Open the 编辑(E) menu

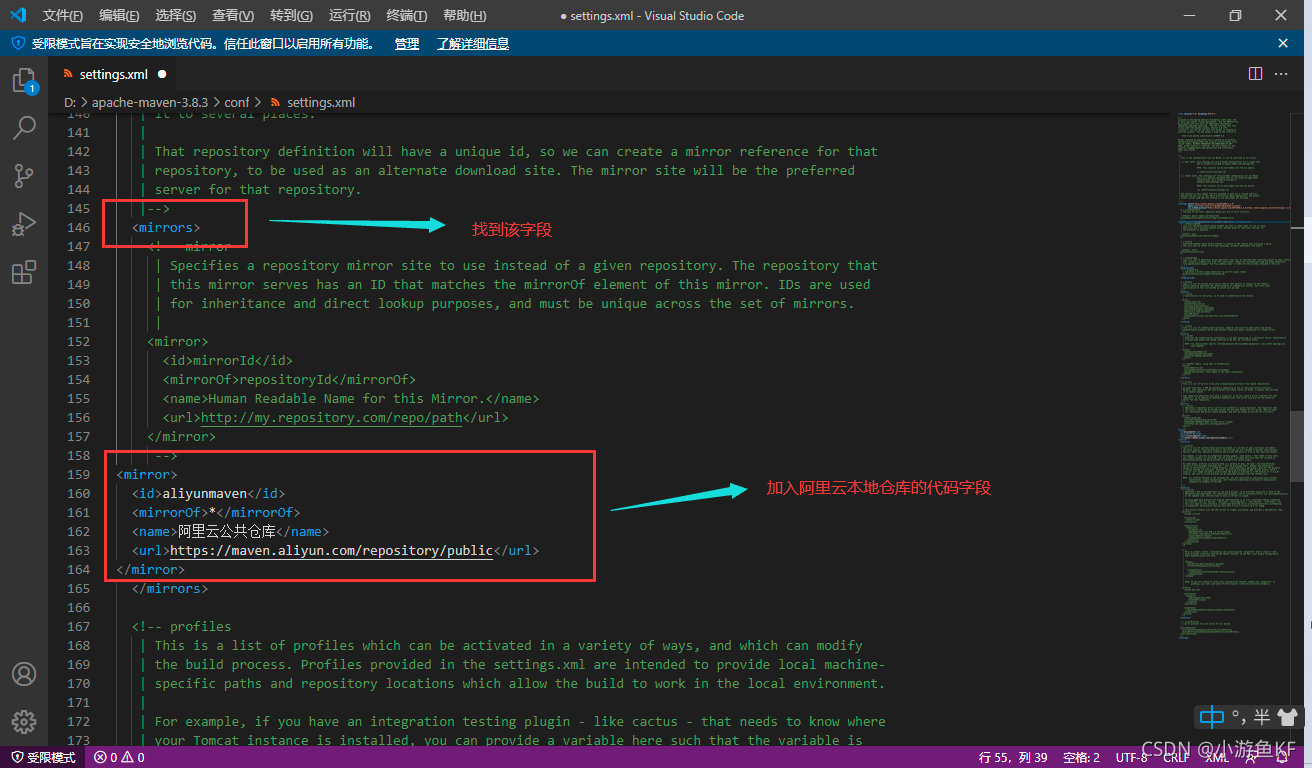click(119, 15)
